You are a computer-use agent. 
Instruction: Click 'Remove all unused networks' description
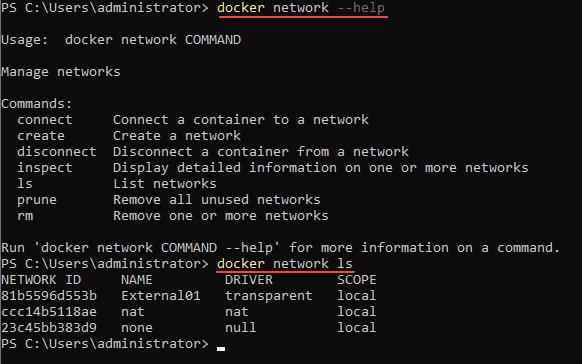pos(217,200)
